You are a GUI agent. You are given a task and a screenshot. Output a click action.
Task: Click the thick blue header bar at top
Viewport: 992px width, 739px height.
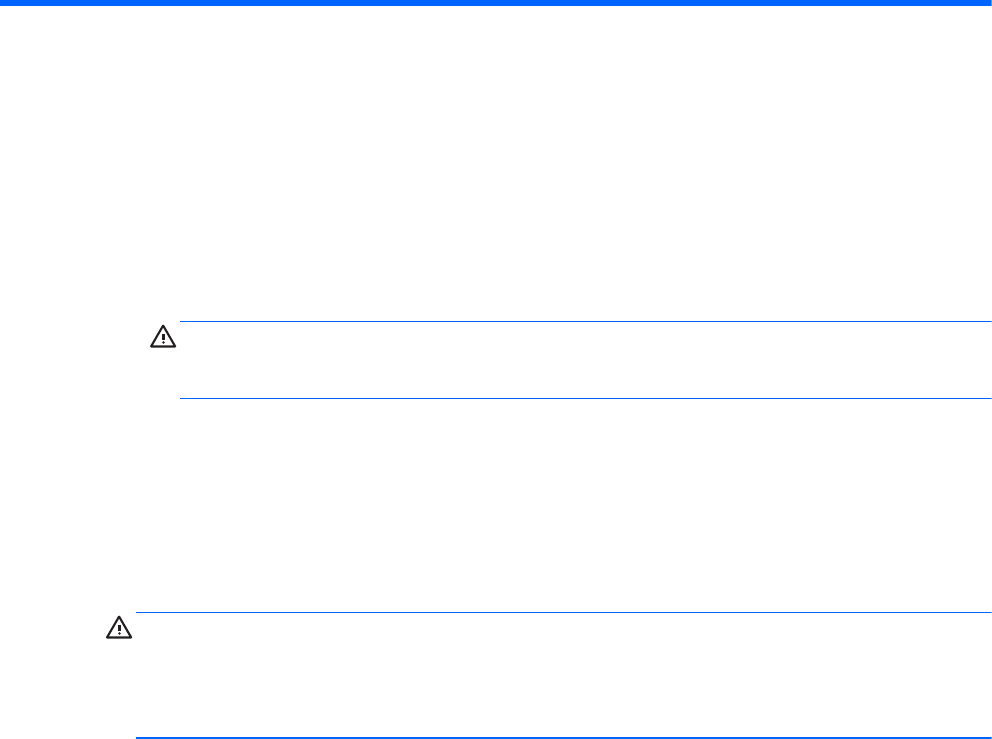tap(496, 4)
